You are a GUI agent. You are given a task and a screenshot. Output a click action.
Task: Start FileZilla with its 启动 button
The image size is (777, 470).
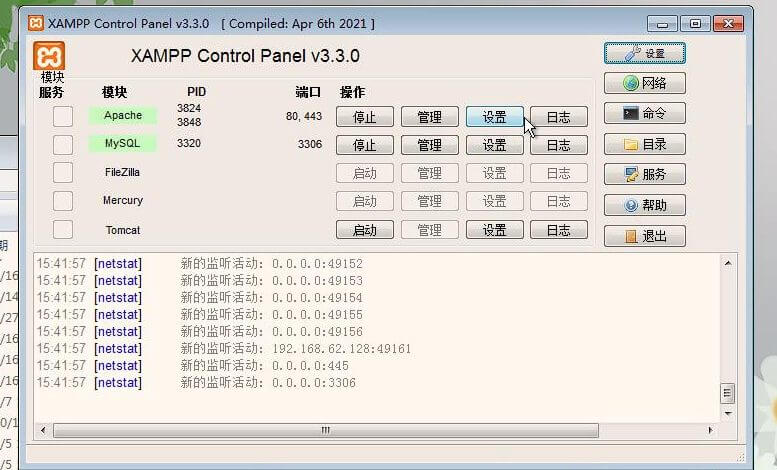tap(365, 174)
